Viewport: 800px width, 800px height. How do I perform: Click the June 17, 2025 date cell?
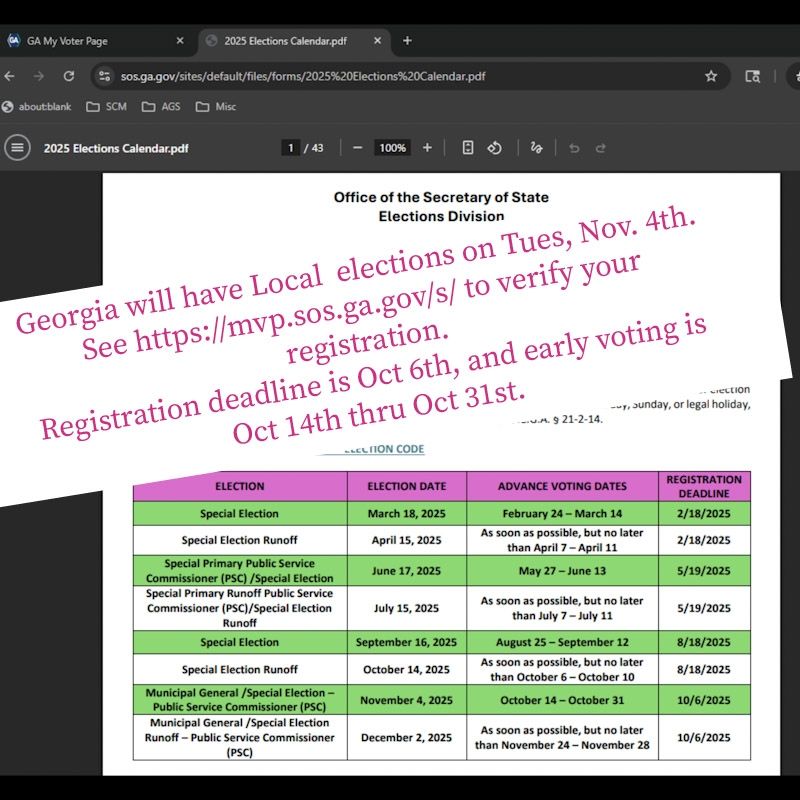[407, 571]
